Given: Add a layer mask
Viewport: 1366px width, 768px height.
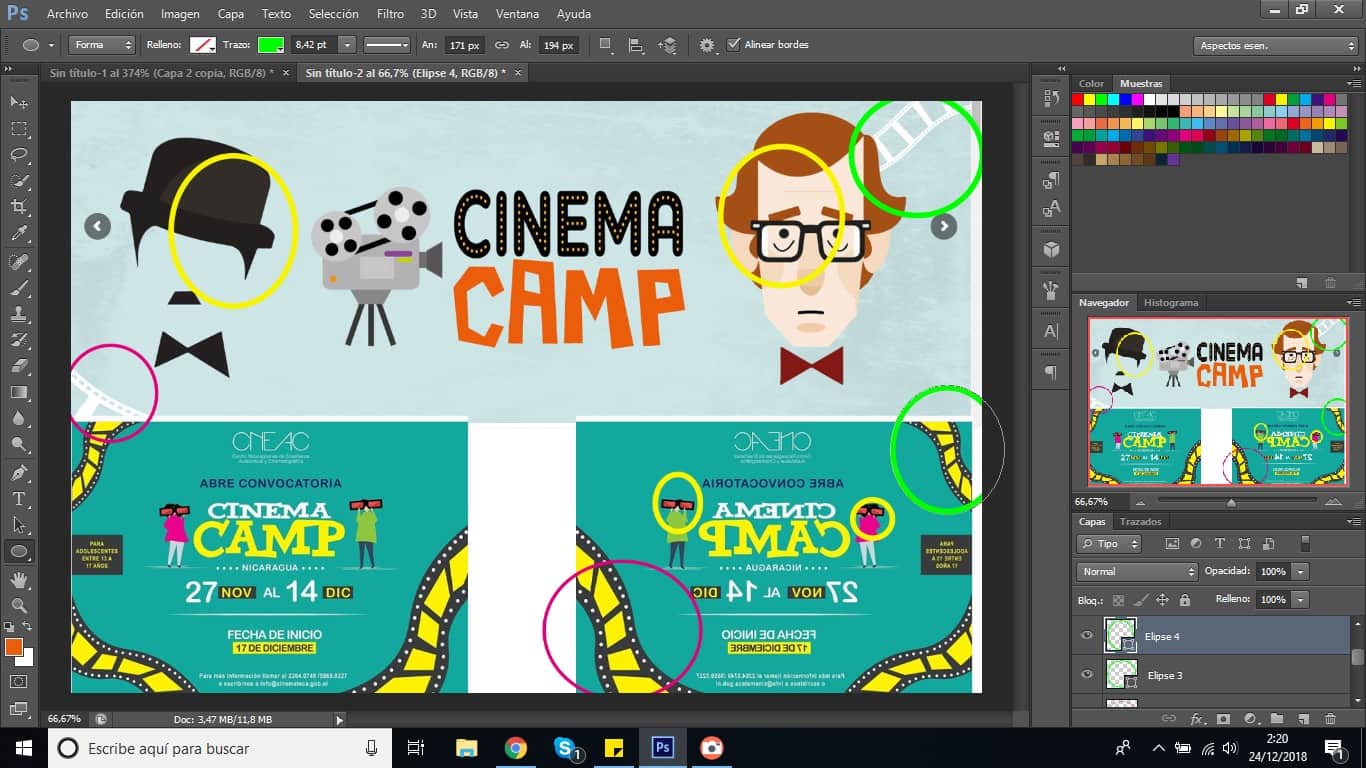Looking at the screenshot, I should click(1223, 719).
